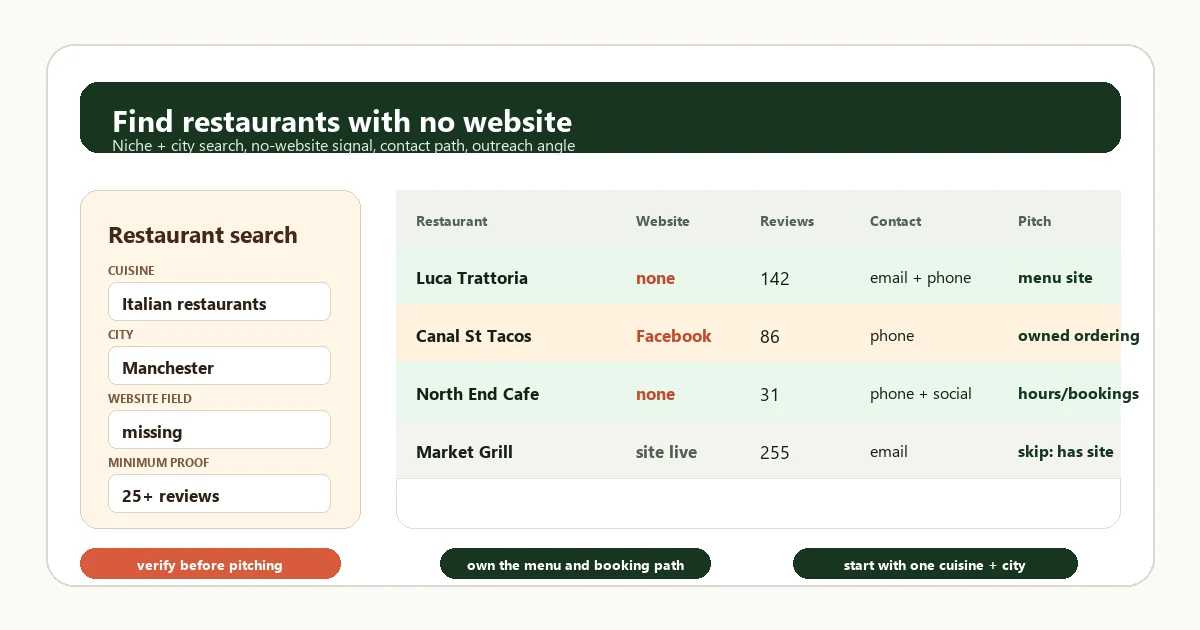Click the MINIMUM PROOF label
This screenshot has height=630, width=1200.
click(x=159, y=463)
